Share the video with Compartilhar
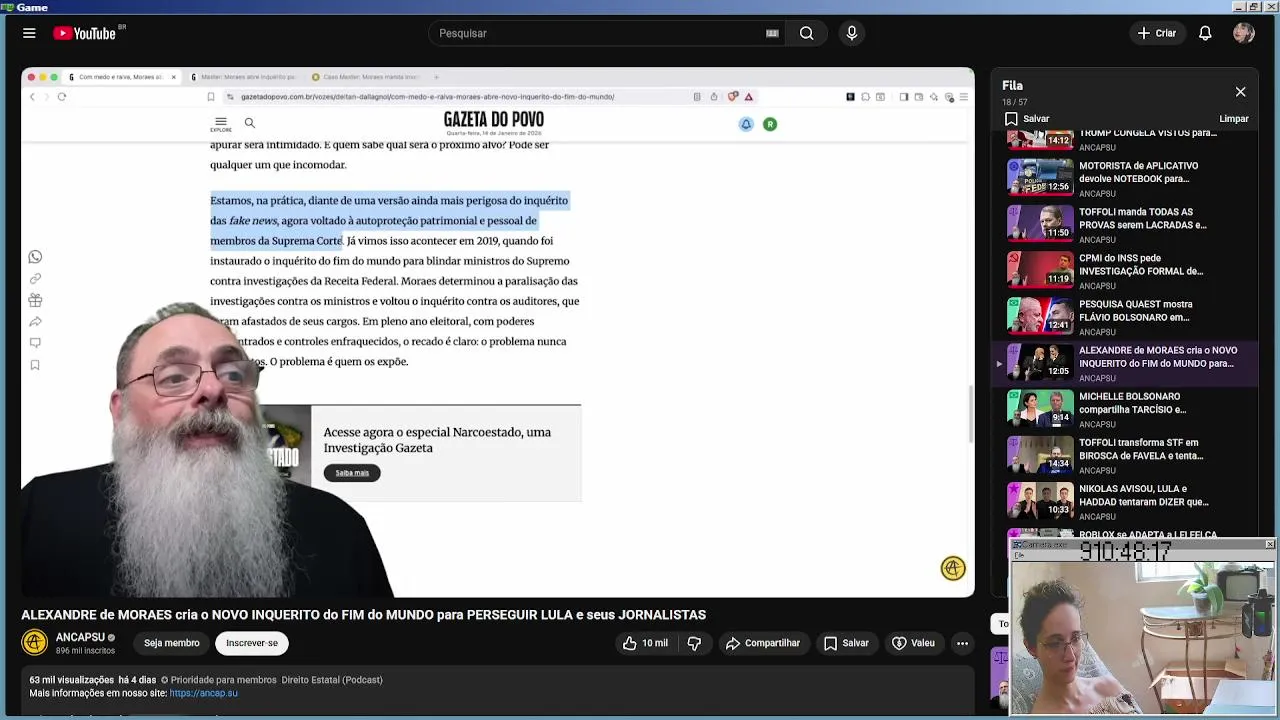Screen dimensions: 1280x720 tap(763, 643)
